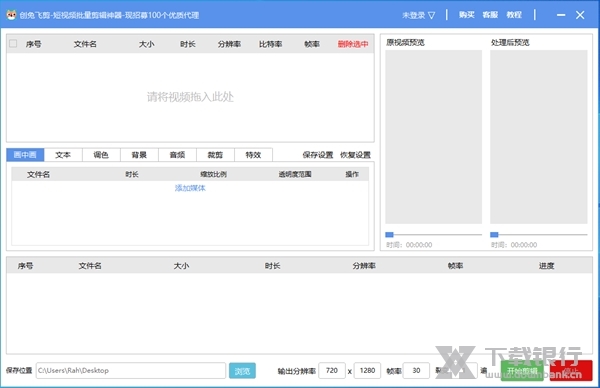Switch to the 音频 tab
The image size is (600, 388).
177,155
